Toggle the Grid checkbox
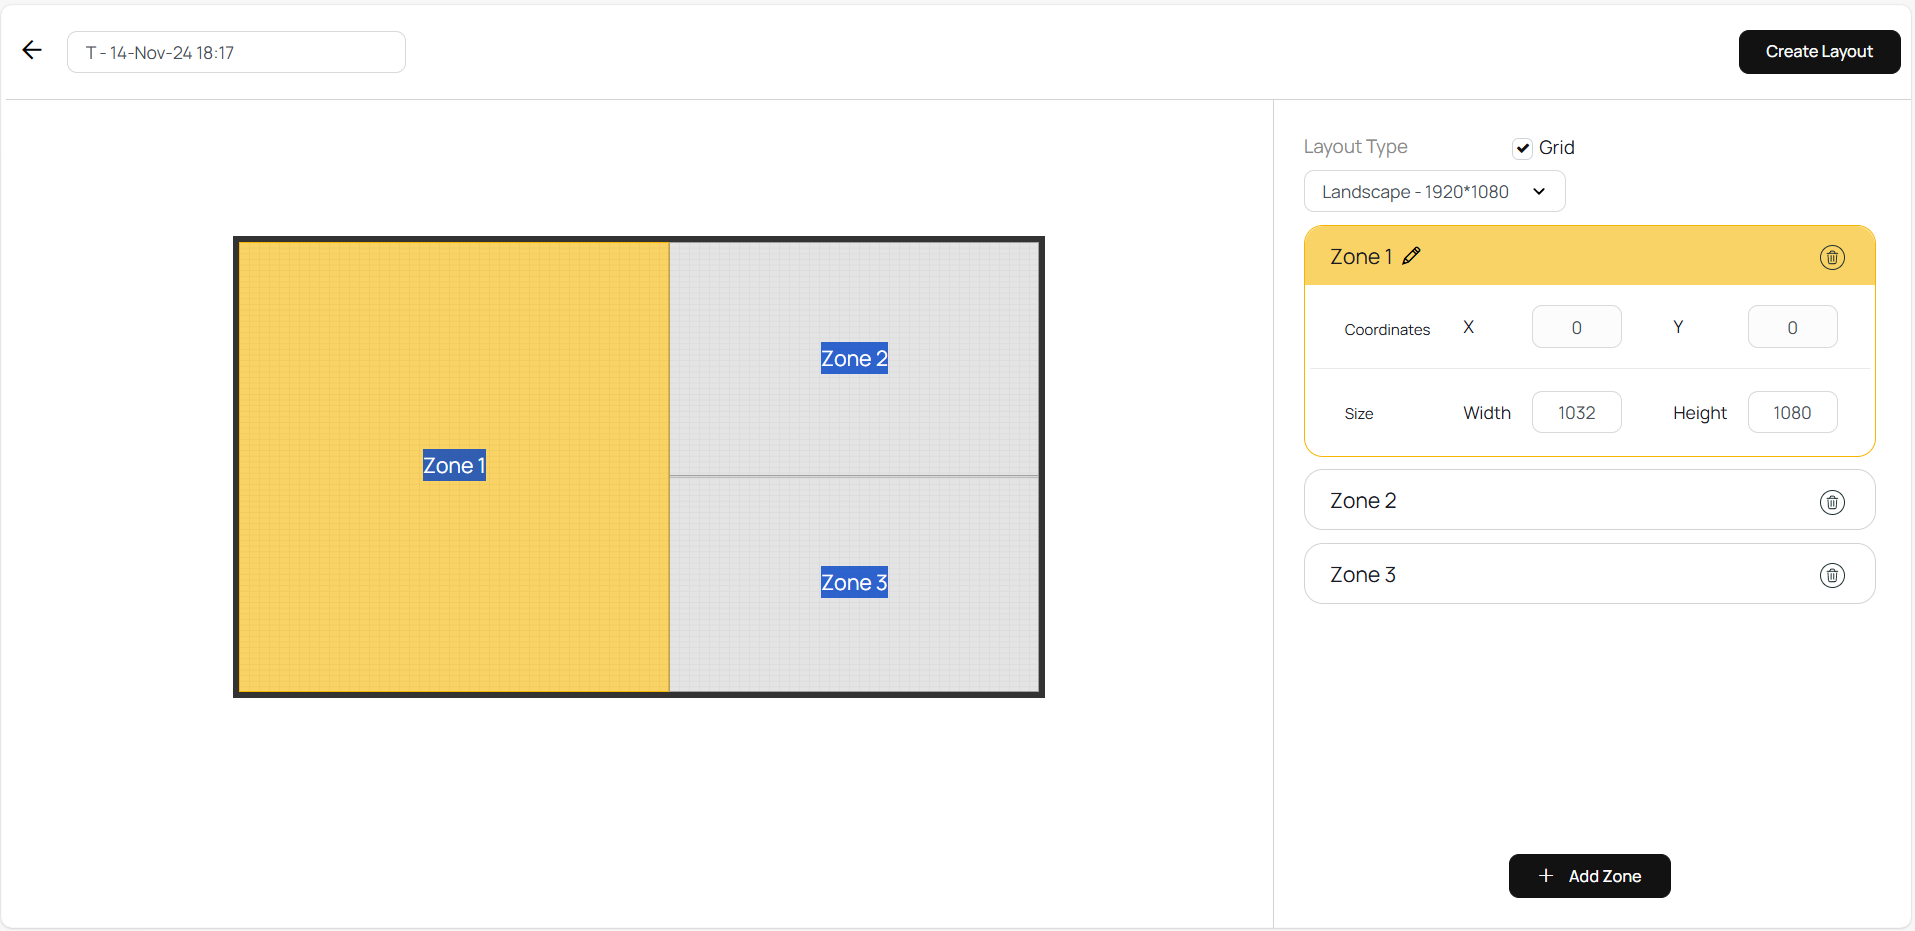 click(x=1522, y=148)
